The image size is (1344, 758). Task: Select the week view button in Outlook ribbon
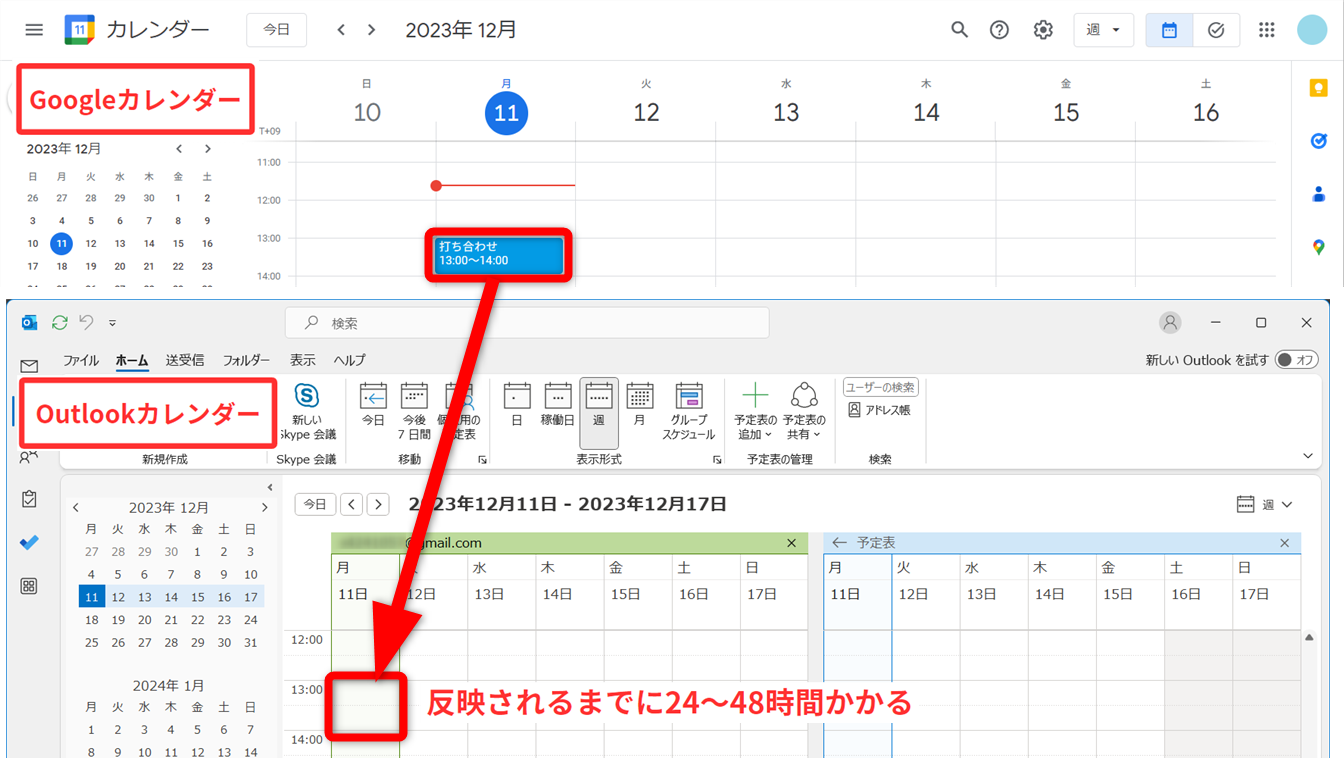click(598, 411)
